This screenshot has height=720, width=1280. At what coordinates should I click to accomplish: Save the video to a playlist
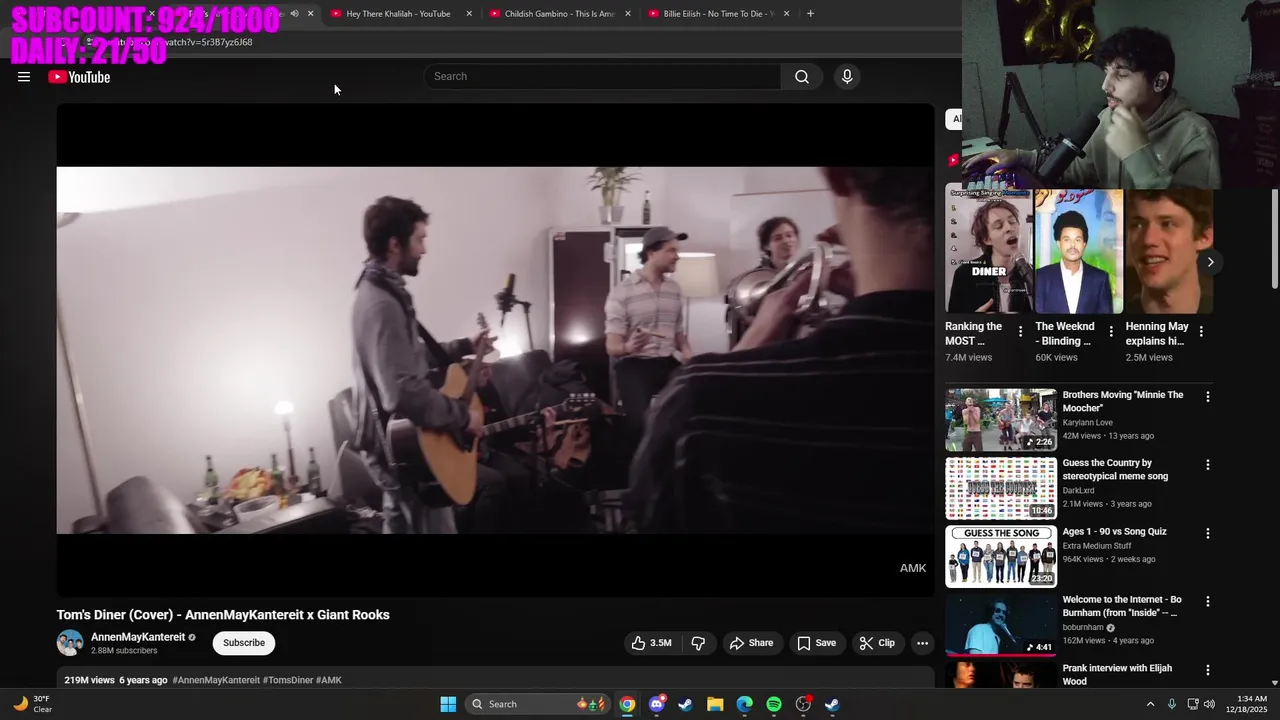tap(816, 643)
